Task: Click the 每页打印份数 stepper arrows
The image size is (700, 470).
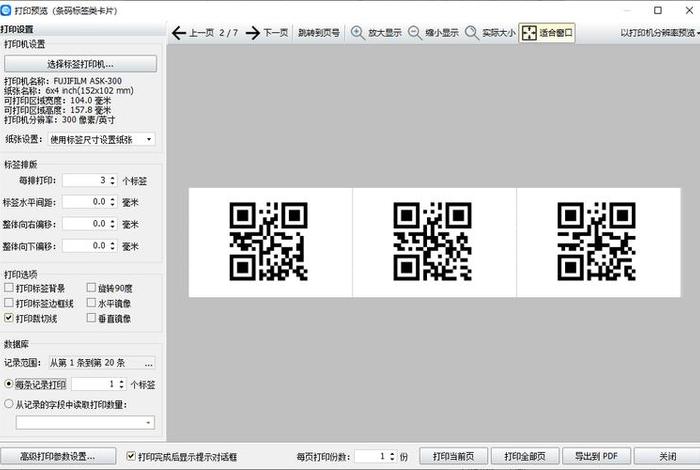Action: (x=392, y=456)
